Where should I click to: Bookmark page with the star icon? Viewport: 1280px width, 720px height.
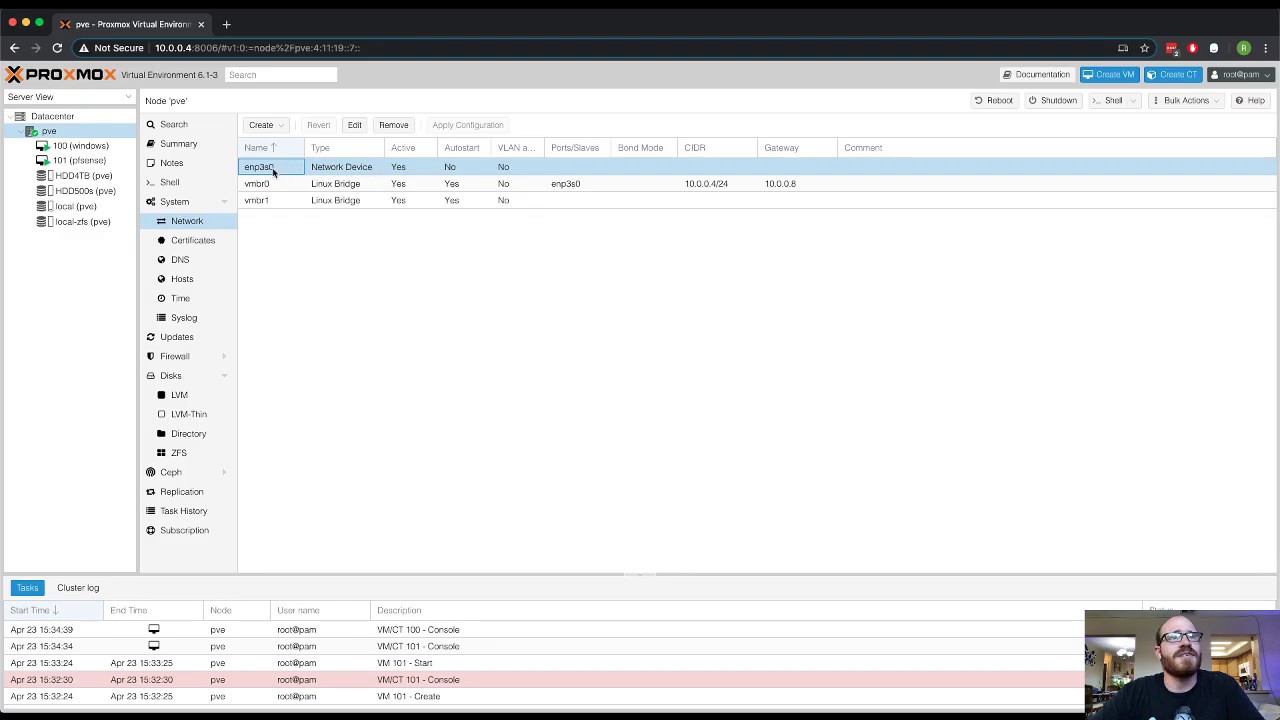click(1144, 48)
